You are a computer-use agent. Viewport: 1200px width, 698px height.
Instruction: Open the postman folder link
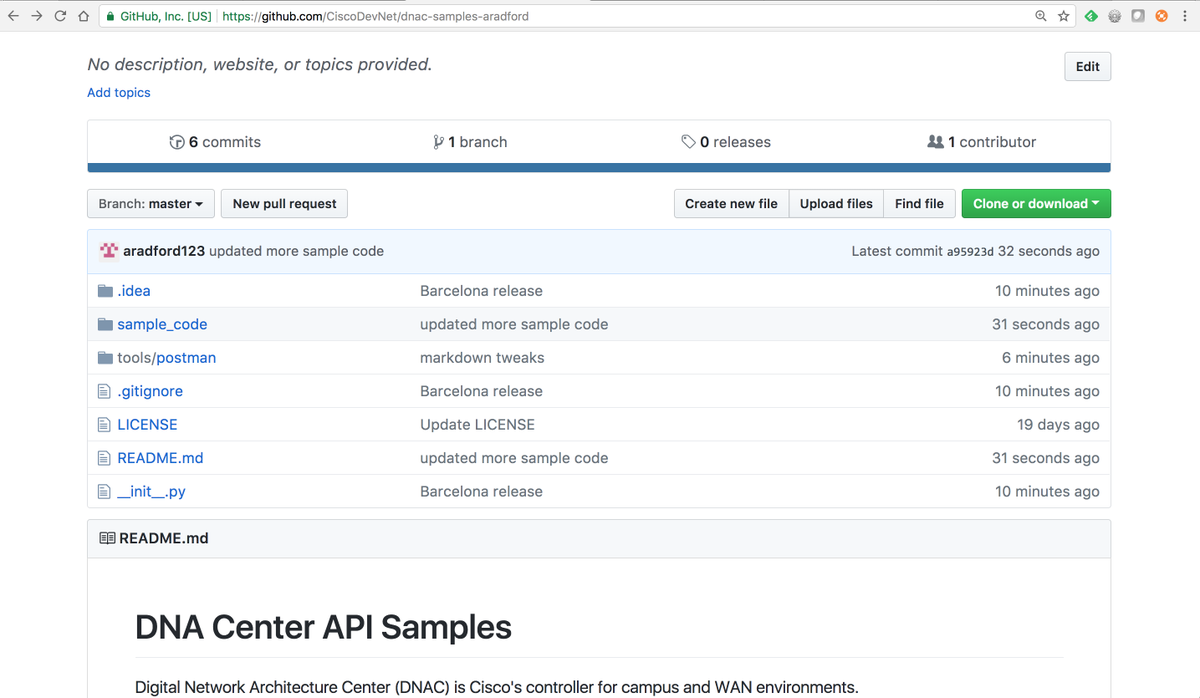tap(186, 358)
